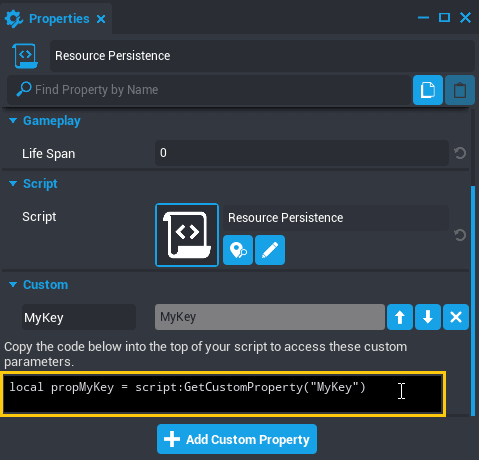Reset the Script property to default

pos(460,235)
